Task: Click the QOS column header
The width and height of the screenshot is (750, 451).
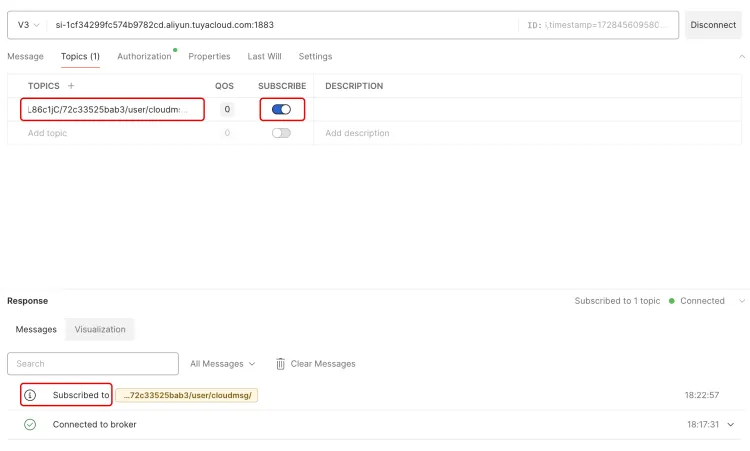Action: click(224, 86)
